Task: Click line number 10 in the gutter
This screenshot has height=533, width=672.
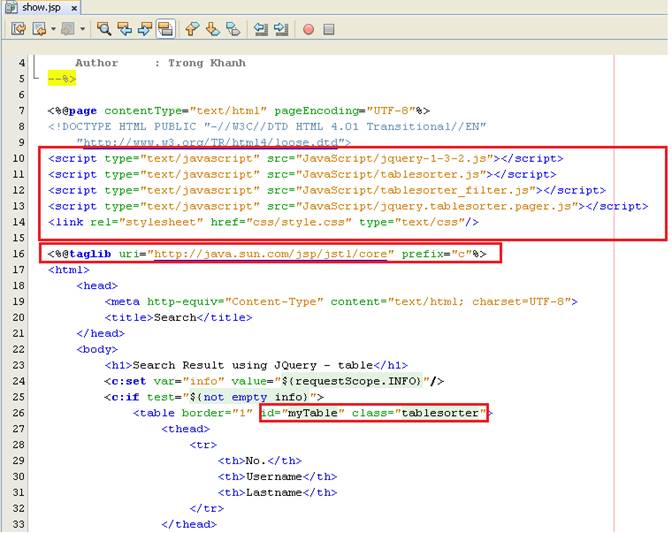Action: [x=18, y=158]
